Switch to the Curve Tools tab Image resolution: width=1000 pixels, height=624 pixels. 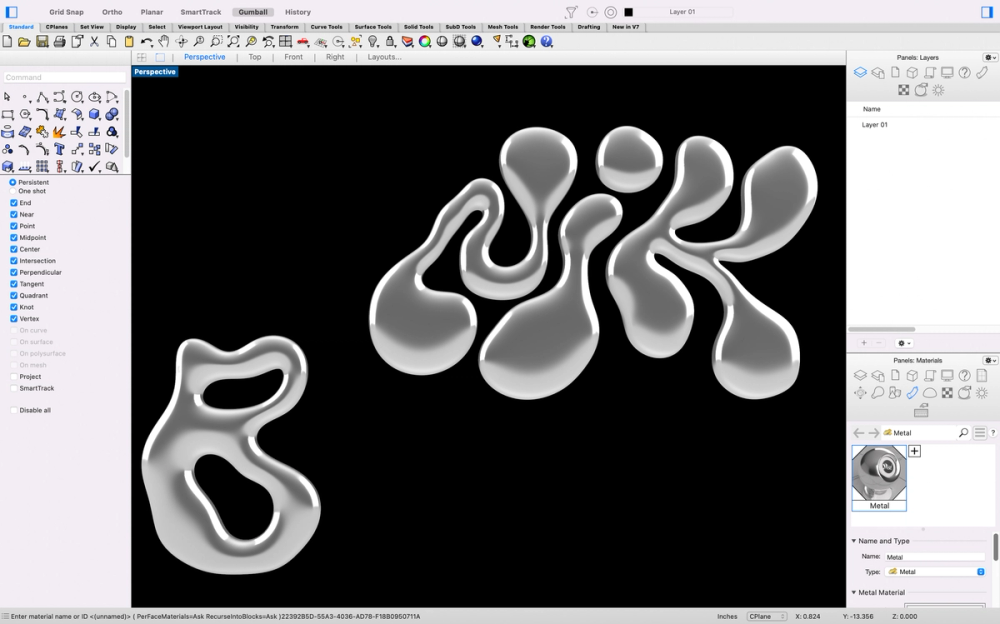(x=327, y=27)
